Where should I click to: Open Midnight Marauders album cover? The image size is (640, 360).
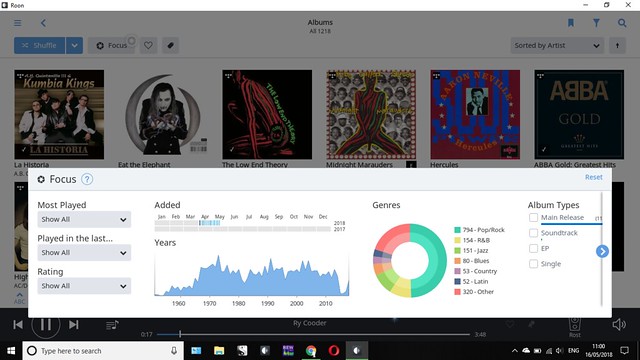click(371, 114)
